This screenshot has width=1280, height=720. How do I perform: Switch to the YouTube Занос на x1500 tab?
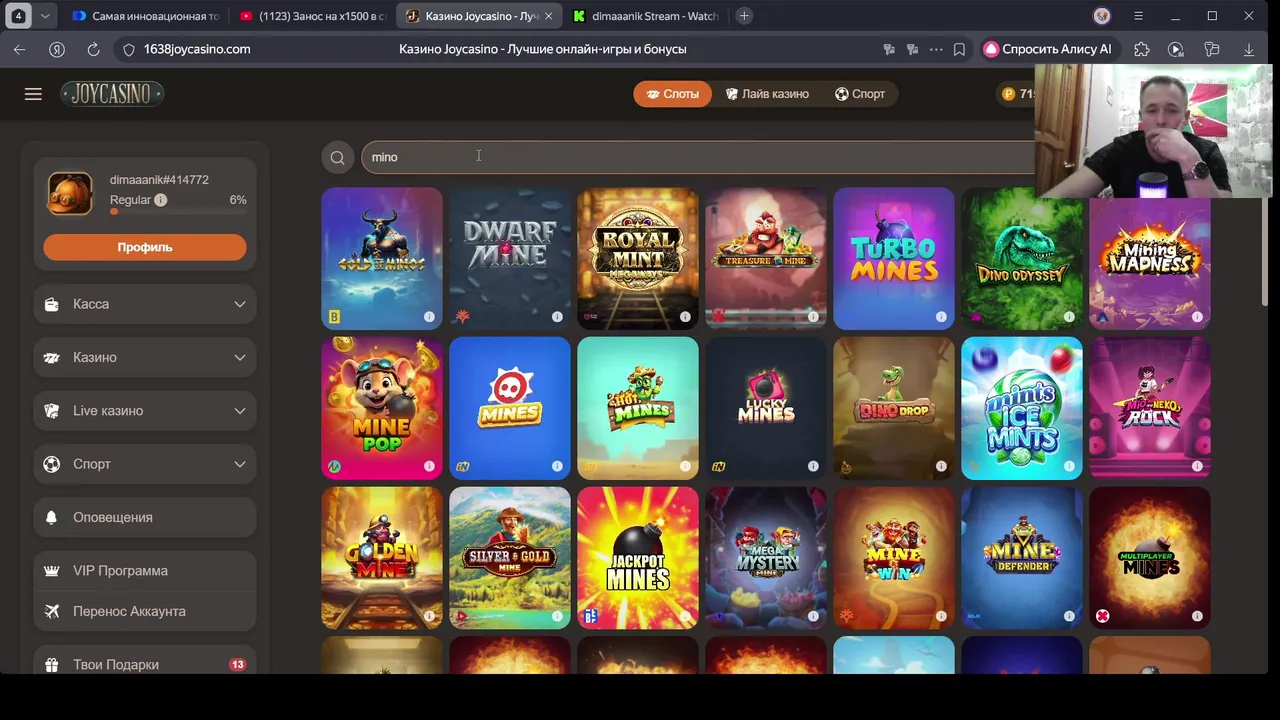coord(313,16)
